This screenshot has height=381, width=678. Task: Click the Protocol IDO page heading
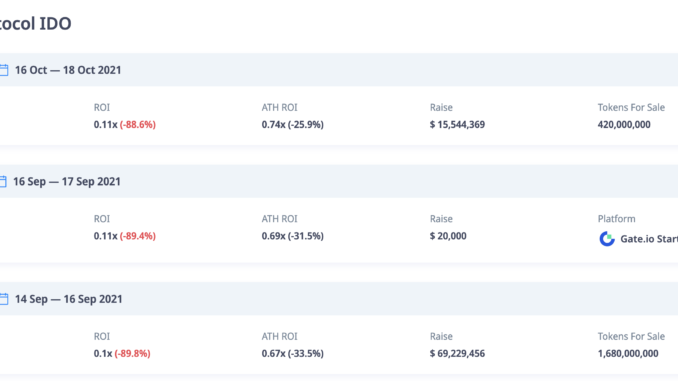35,23
